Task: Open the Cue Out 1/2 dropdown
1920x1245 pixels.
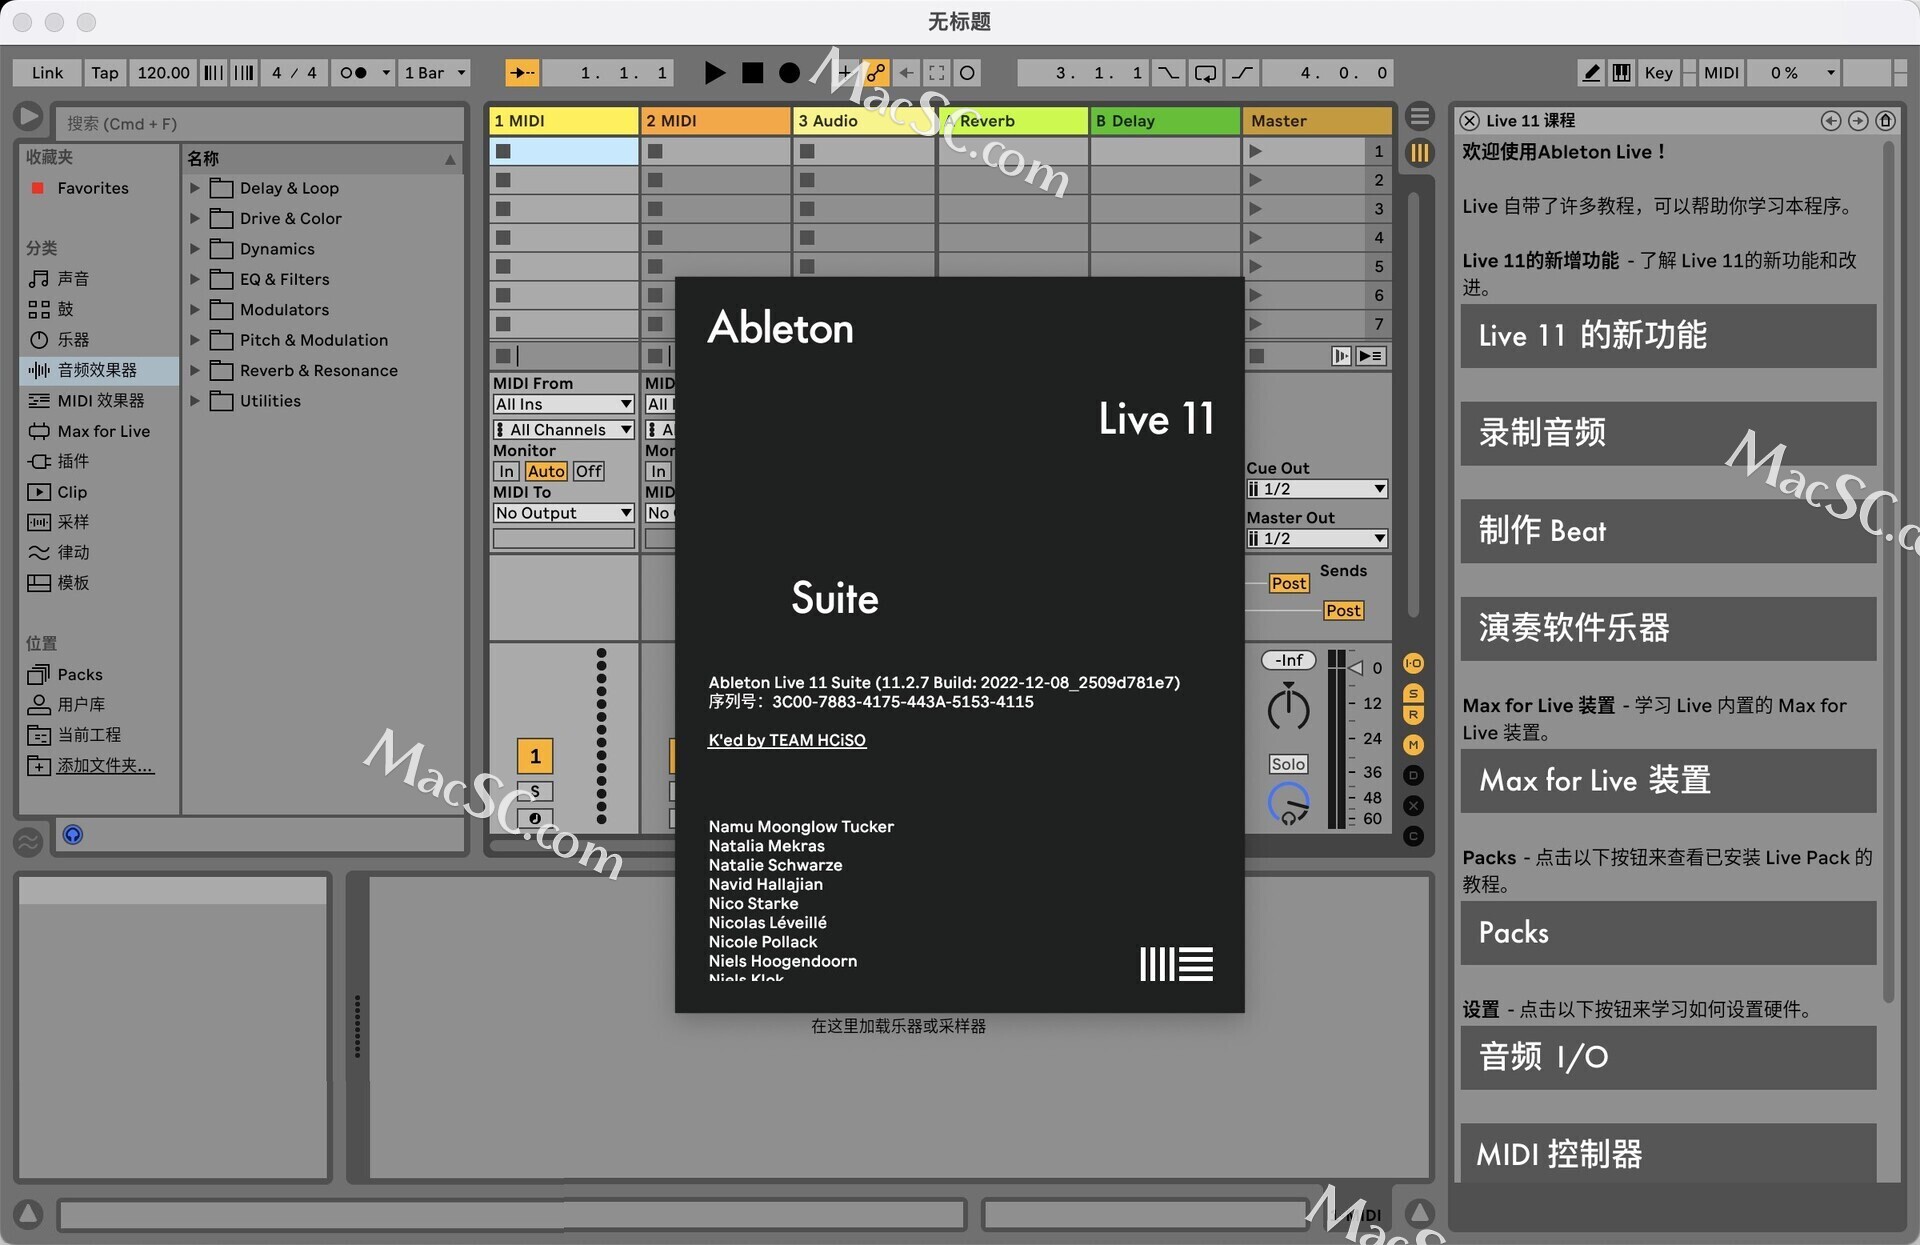Action: (x=1316, y=489)
